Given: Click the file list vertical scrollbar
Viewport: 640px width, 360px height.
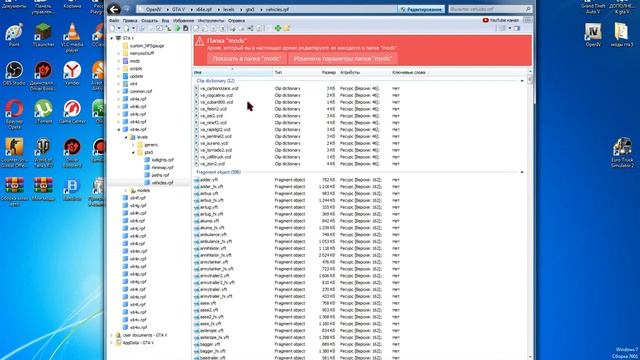Looking at the screenshot, I should click(x=530, y=214).
